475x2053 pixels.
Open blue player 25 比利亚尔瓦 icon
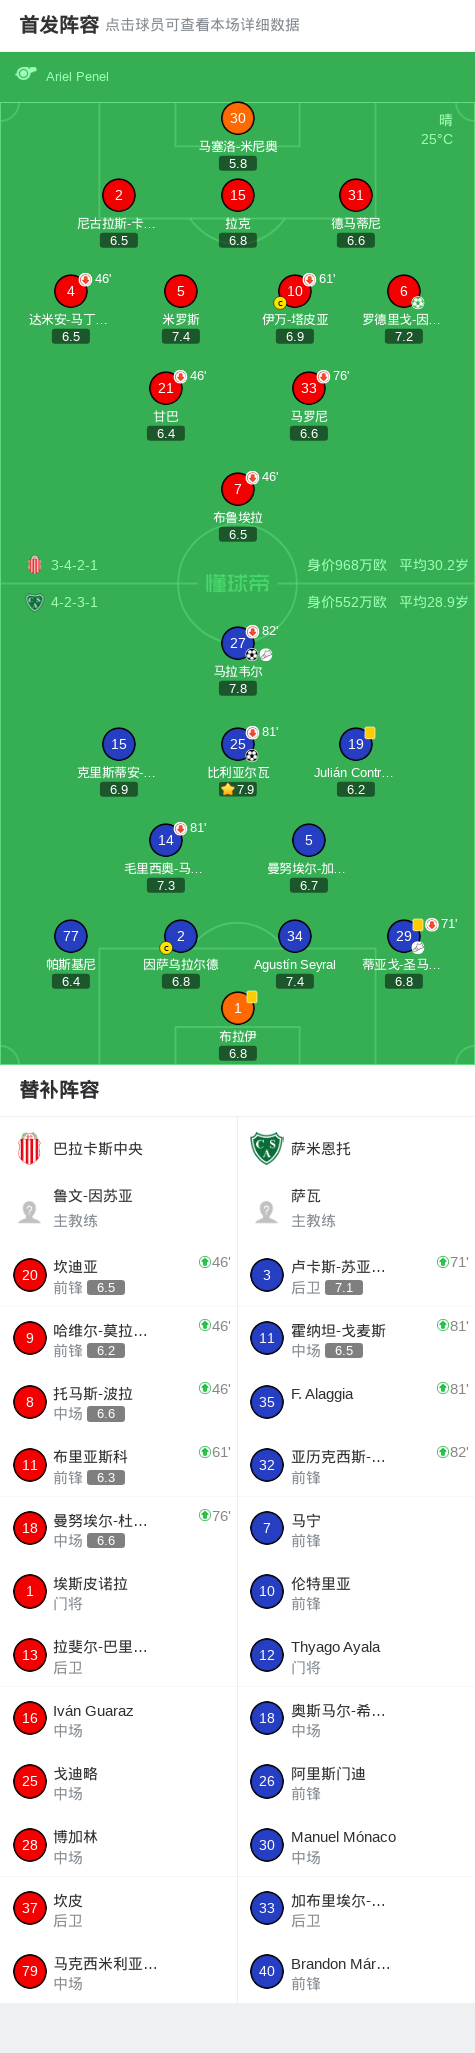tap(238, 744)
